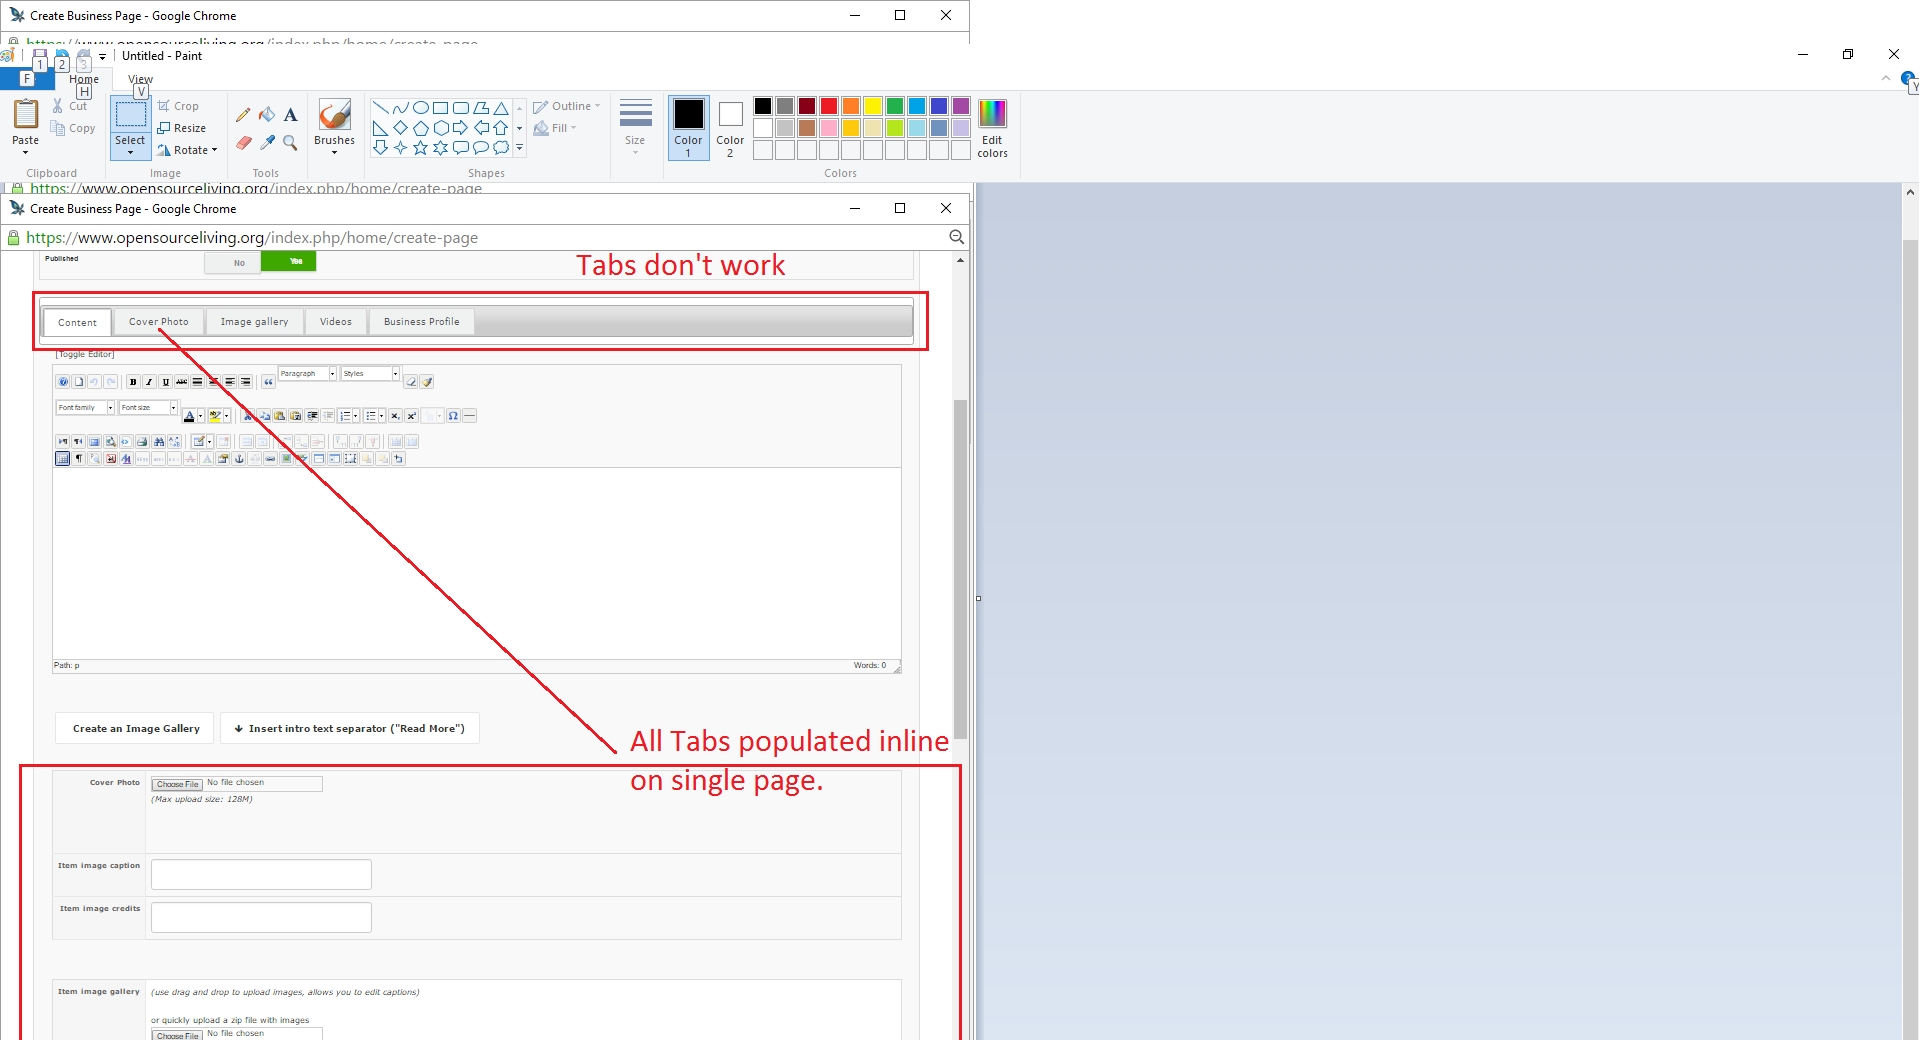The image size is (1920, 1040).
Task: Select the dark red color swatch
Action: tap(807, 106)
